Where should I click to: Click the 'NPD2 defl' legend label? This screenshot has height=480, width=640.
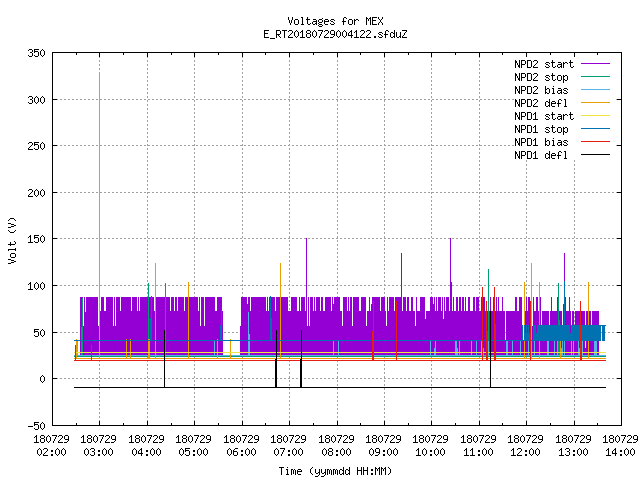[541, 103]
